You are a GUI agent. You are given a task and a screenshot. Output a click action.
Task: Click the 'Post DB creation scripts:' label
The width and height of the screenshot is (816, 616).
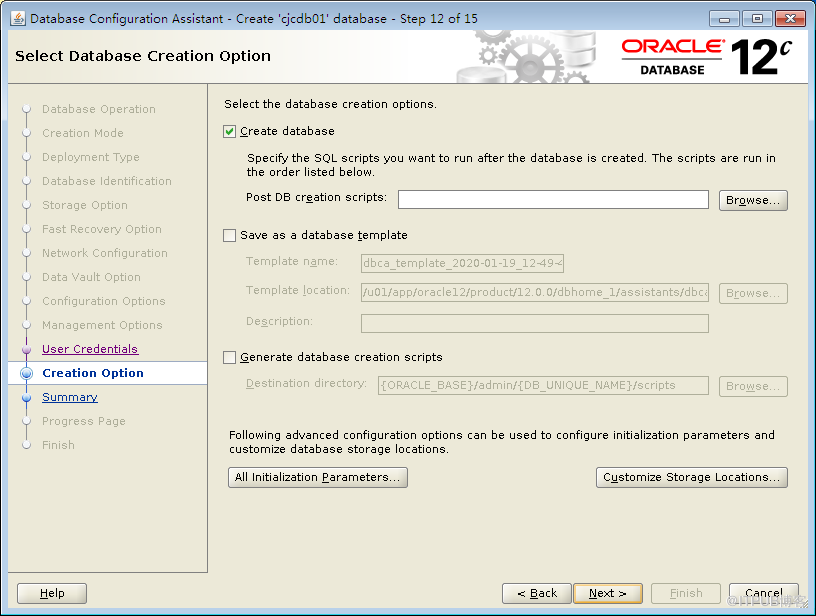[x=316, y=198]
